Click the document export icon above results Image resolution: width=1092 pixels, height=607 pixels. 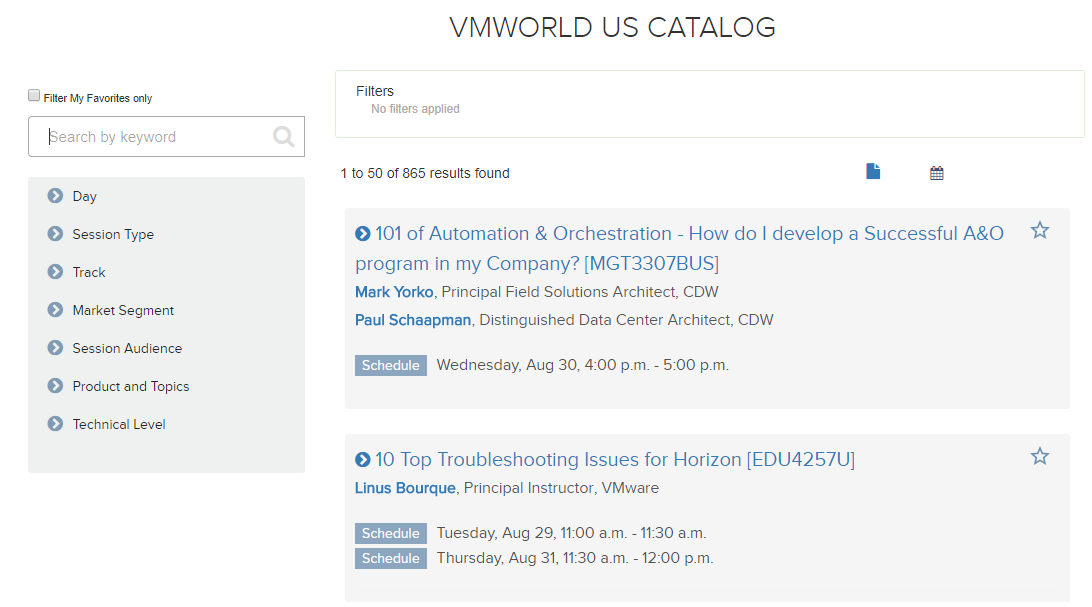click(873, 172)
